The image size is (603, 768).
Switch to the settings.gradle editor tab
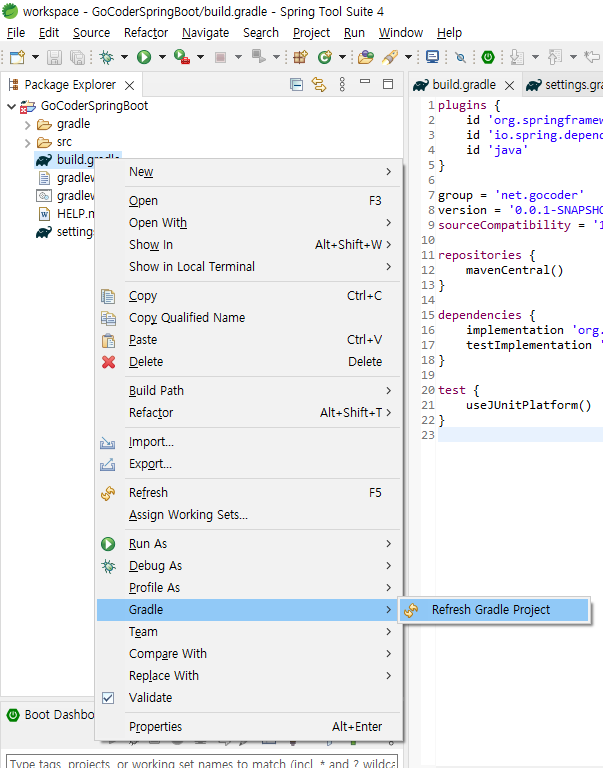[563, 85]
